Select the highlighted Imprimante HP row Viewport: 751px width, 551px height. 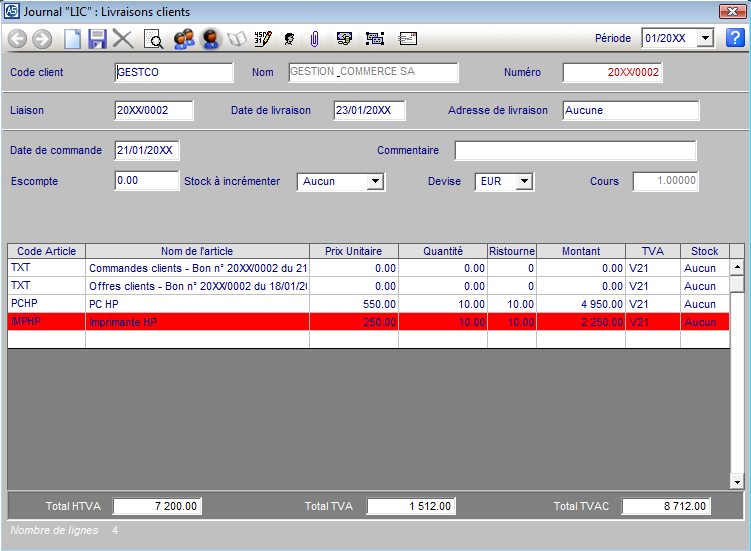pos(197,322)
